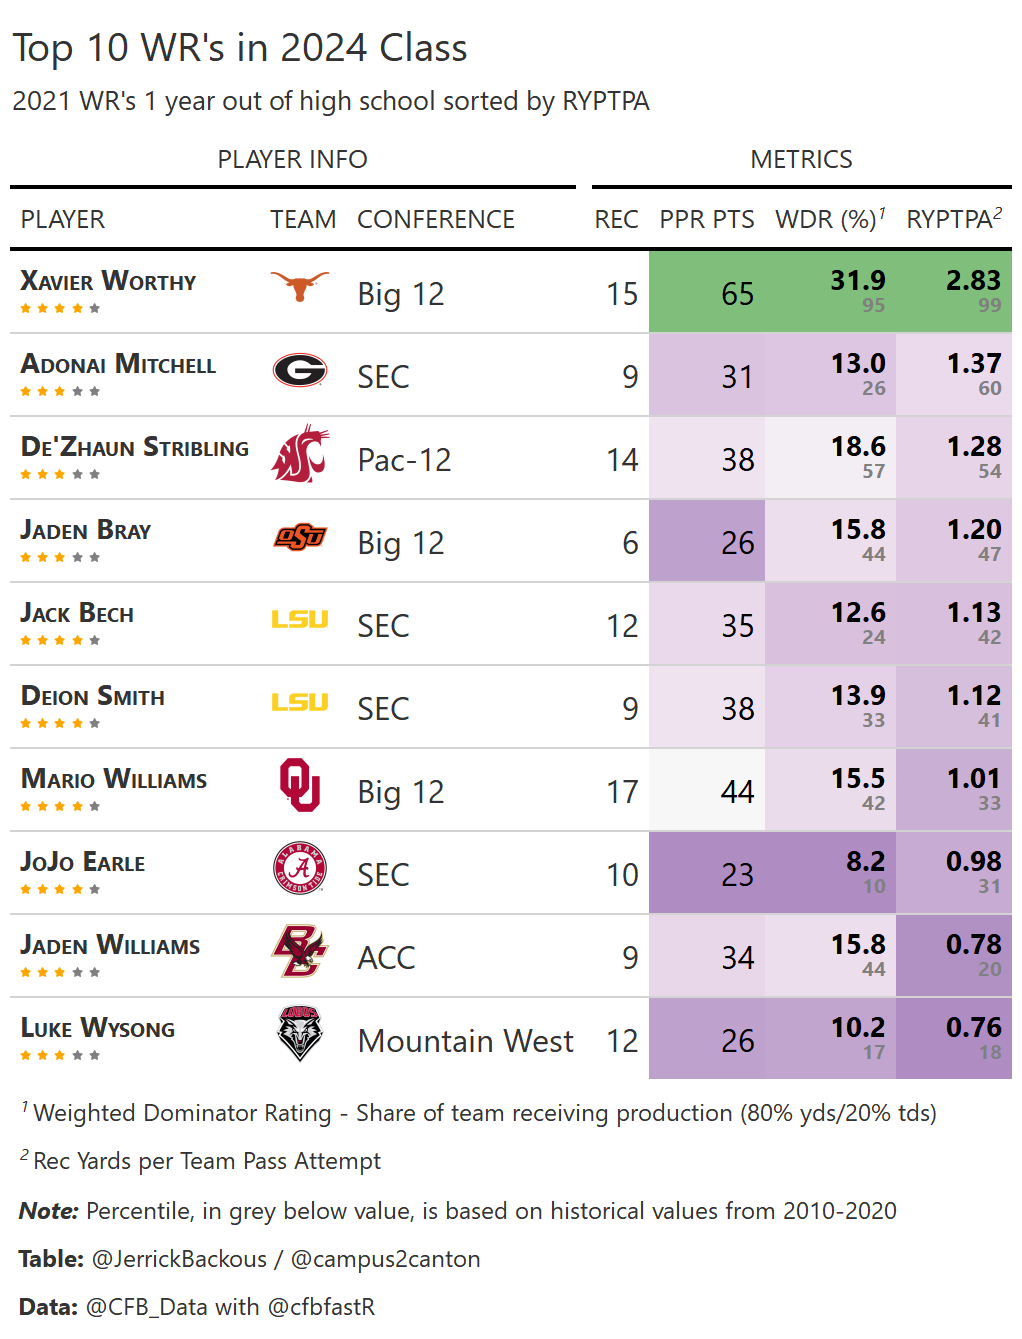The image size is (1022, 1339).
Task: Click the Oklahoma Sooners OU logo
Action: click(300, 785)
